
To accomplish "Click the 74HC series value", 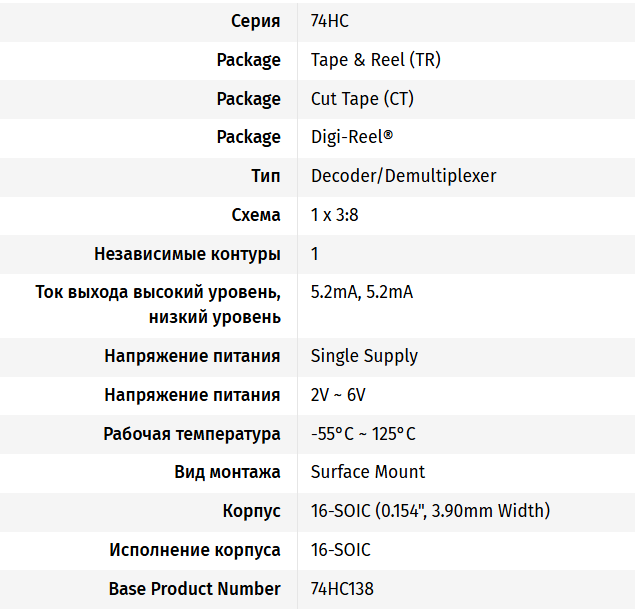I will [x=330, y=21].
